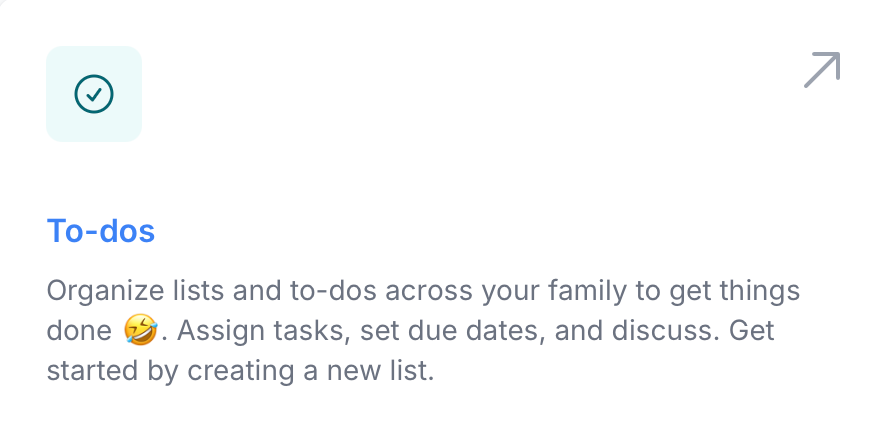Click the word "family" in the description
Image resolution: width=888 pixels, height=432 pixels.
[587, 291]
